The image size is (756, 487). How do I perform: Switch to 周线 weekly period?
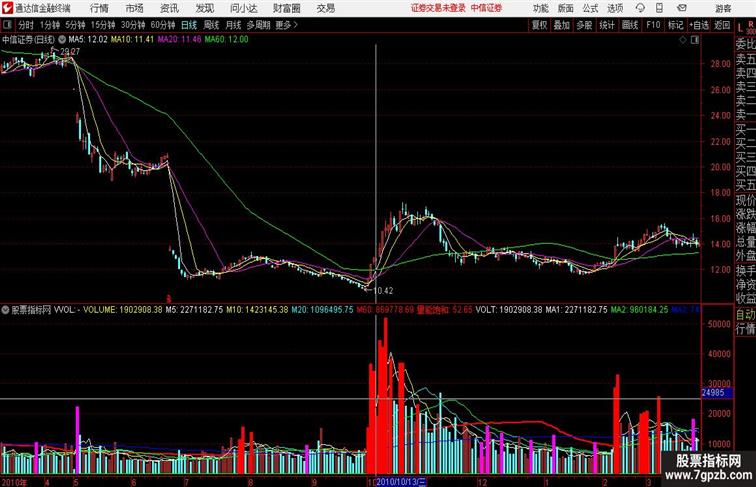(x=211, y=25)
